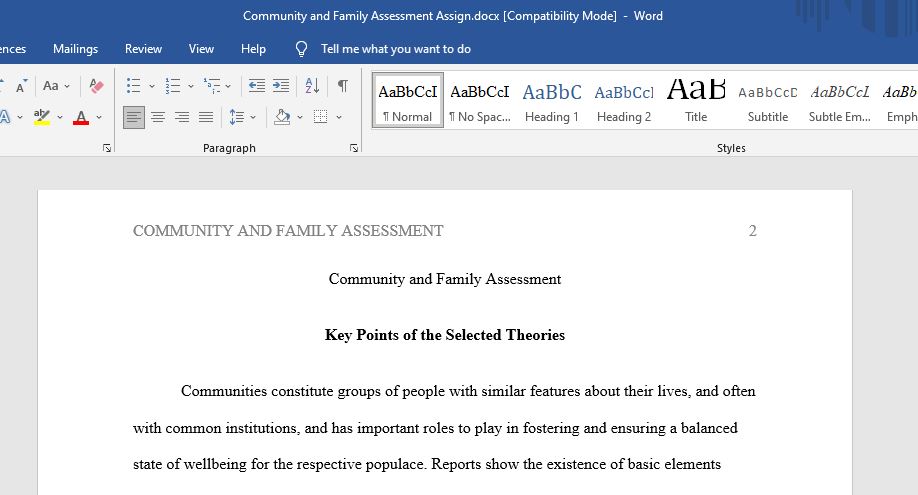Click the Line and Paragraph Spacing icon

coord(237,117)
